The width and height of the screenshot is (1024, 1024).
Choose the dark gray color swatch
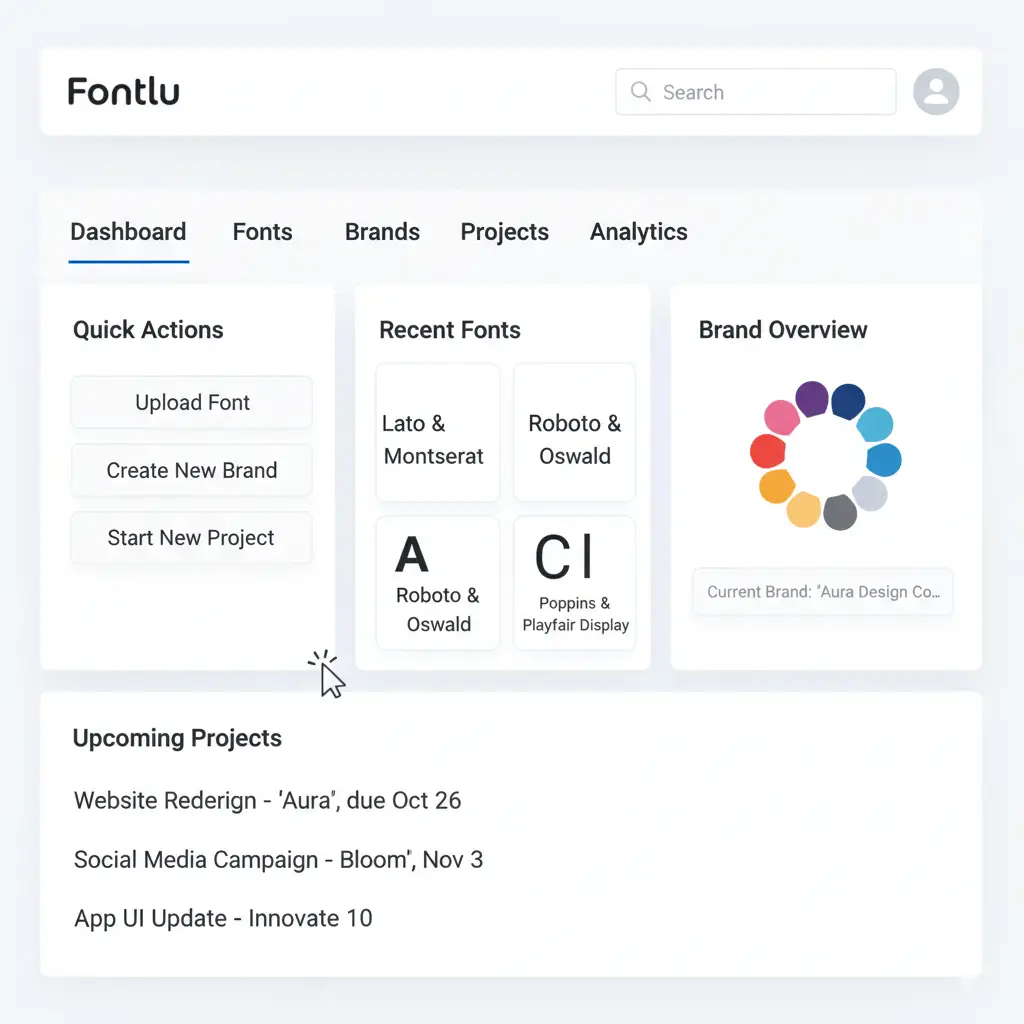[x=840, y=512]
